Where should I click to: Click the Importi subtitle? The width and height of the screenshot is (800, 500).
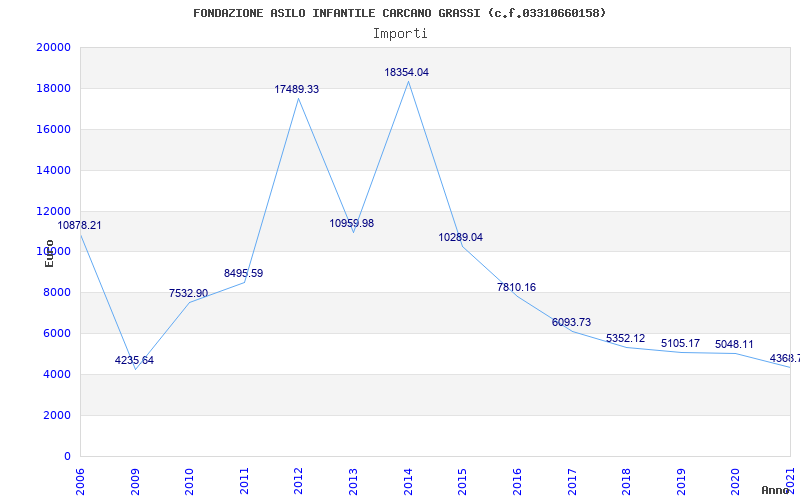[x=400, y=34]
